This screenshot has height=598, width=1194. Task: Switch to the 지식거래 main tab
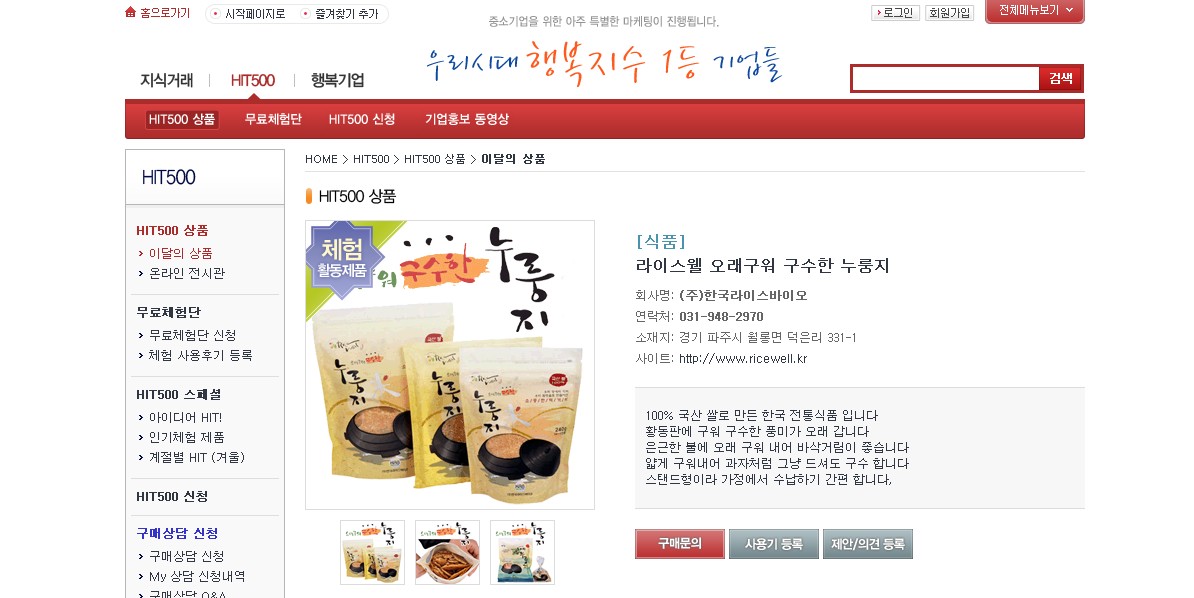click(x=167, y=80)
